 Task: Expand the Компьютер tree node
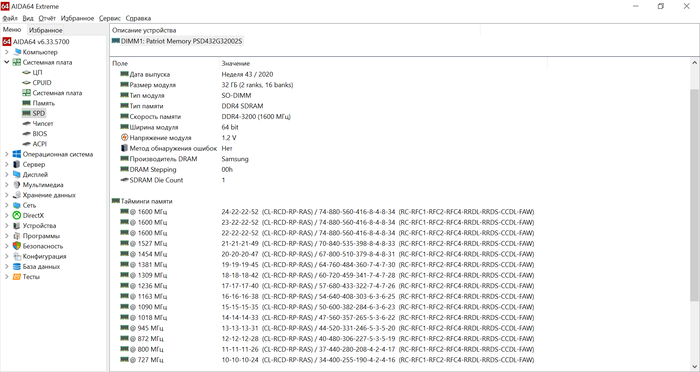coord(6,52)
